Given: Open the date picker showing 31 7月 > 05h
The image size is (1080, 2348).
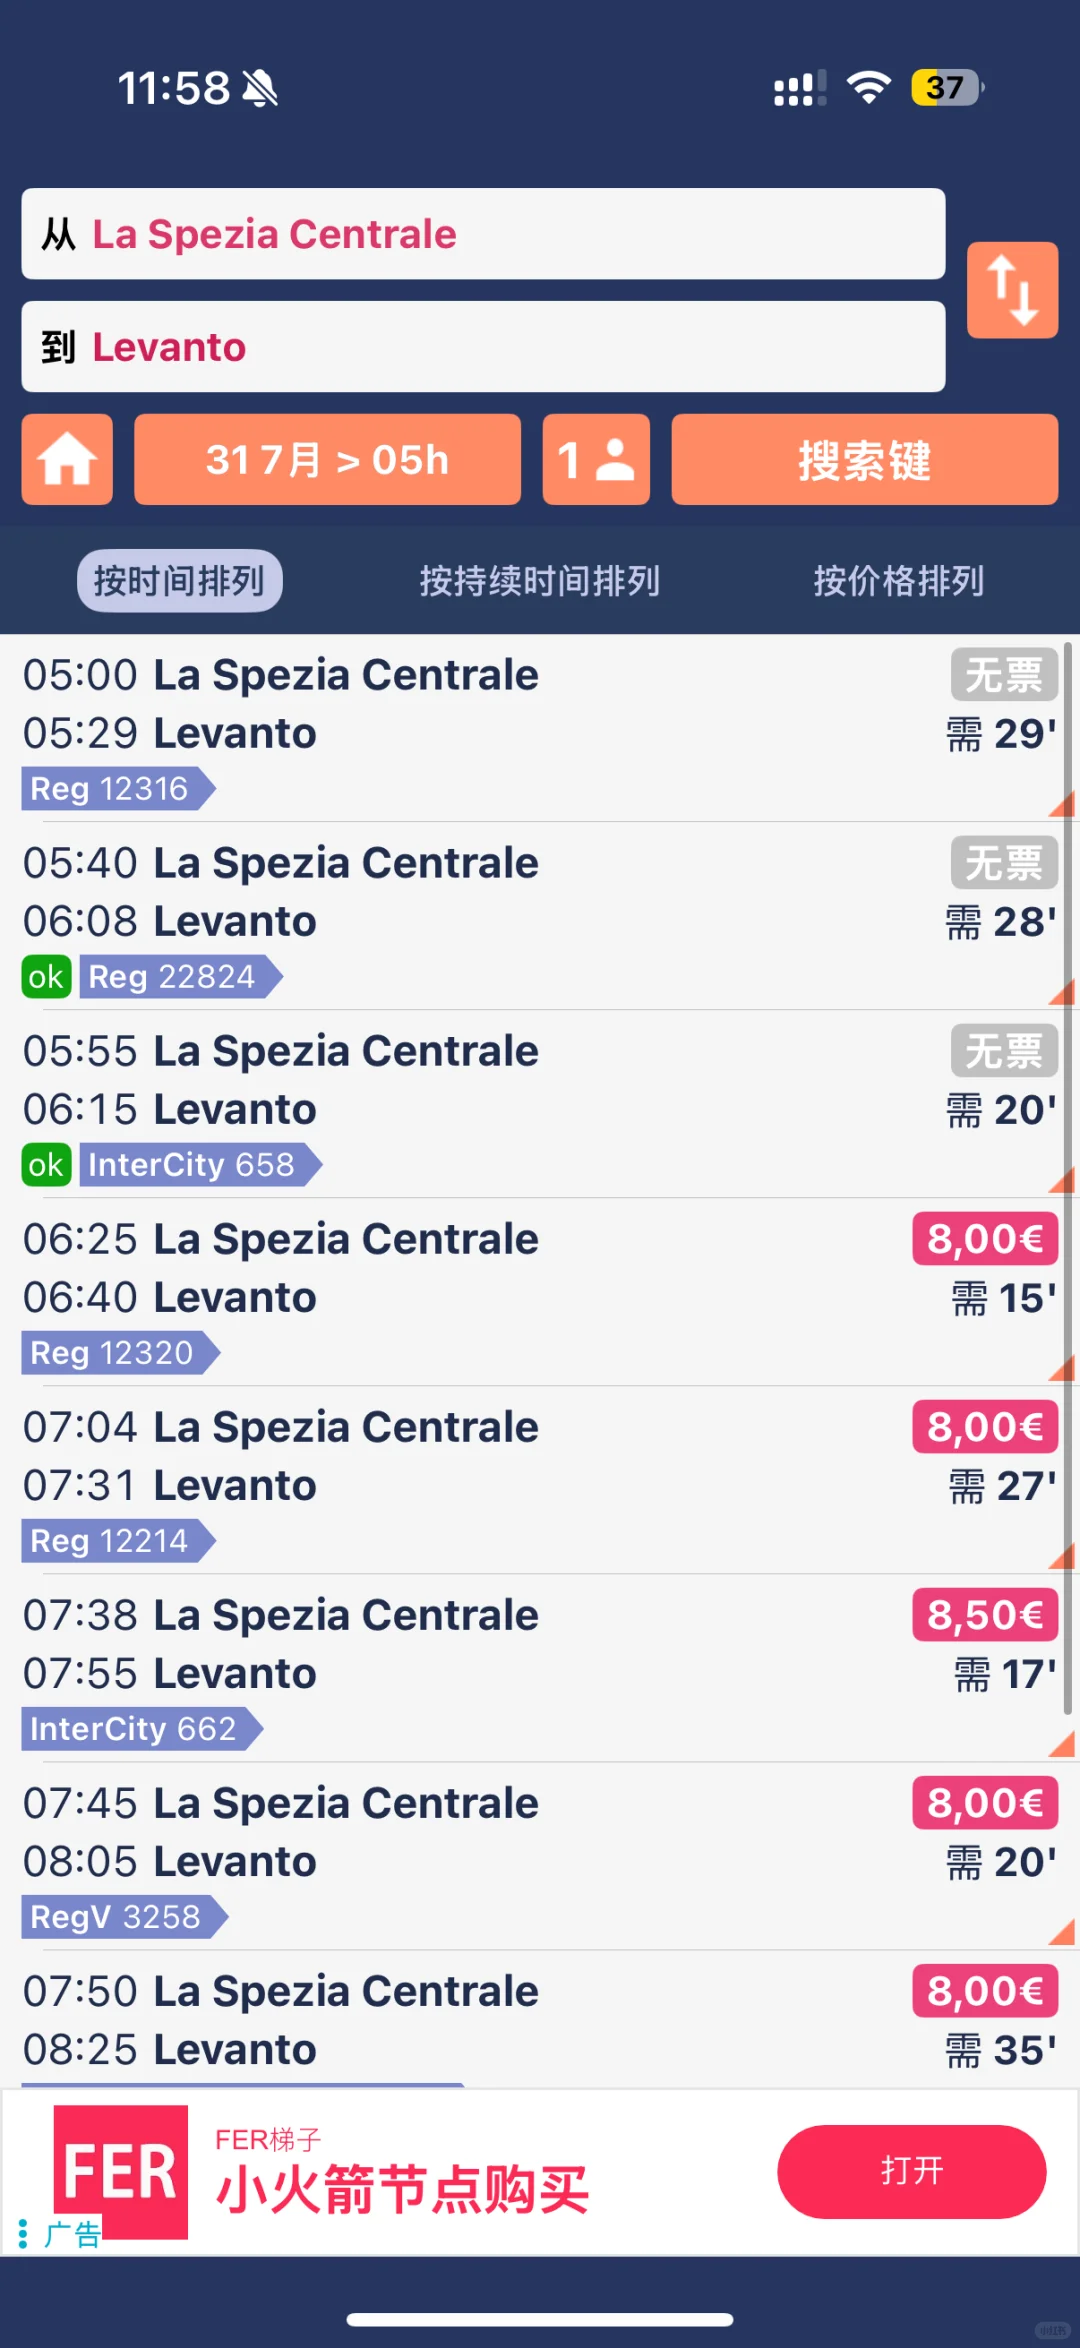Looking at the screenshot, I should click(327, 460).
